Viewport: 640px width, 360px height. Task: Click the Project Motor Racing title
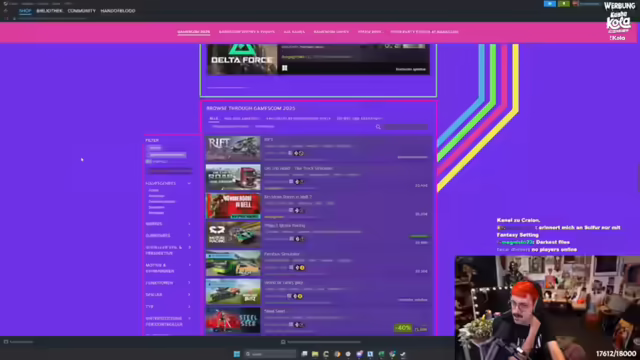point(284,225)
